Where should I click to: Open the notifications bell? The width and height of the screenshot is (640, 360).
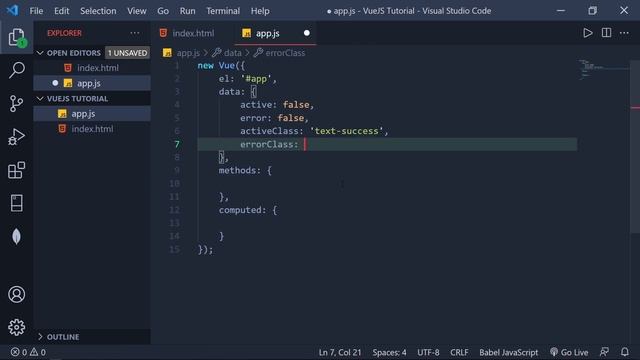pos(624,352)
